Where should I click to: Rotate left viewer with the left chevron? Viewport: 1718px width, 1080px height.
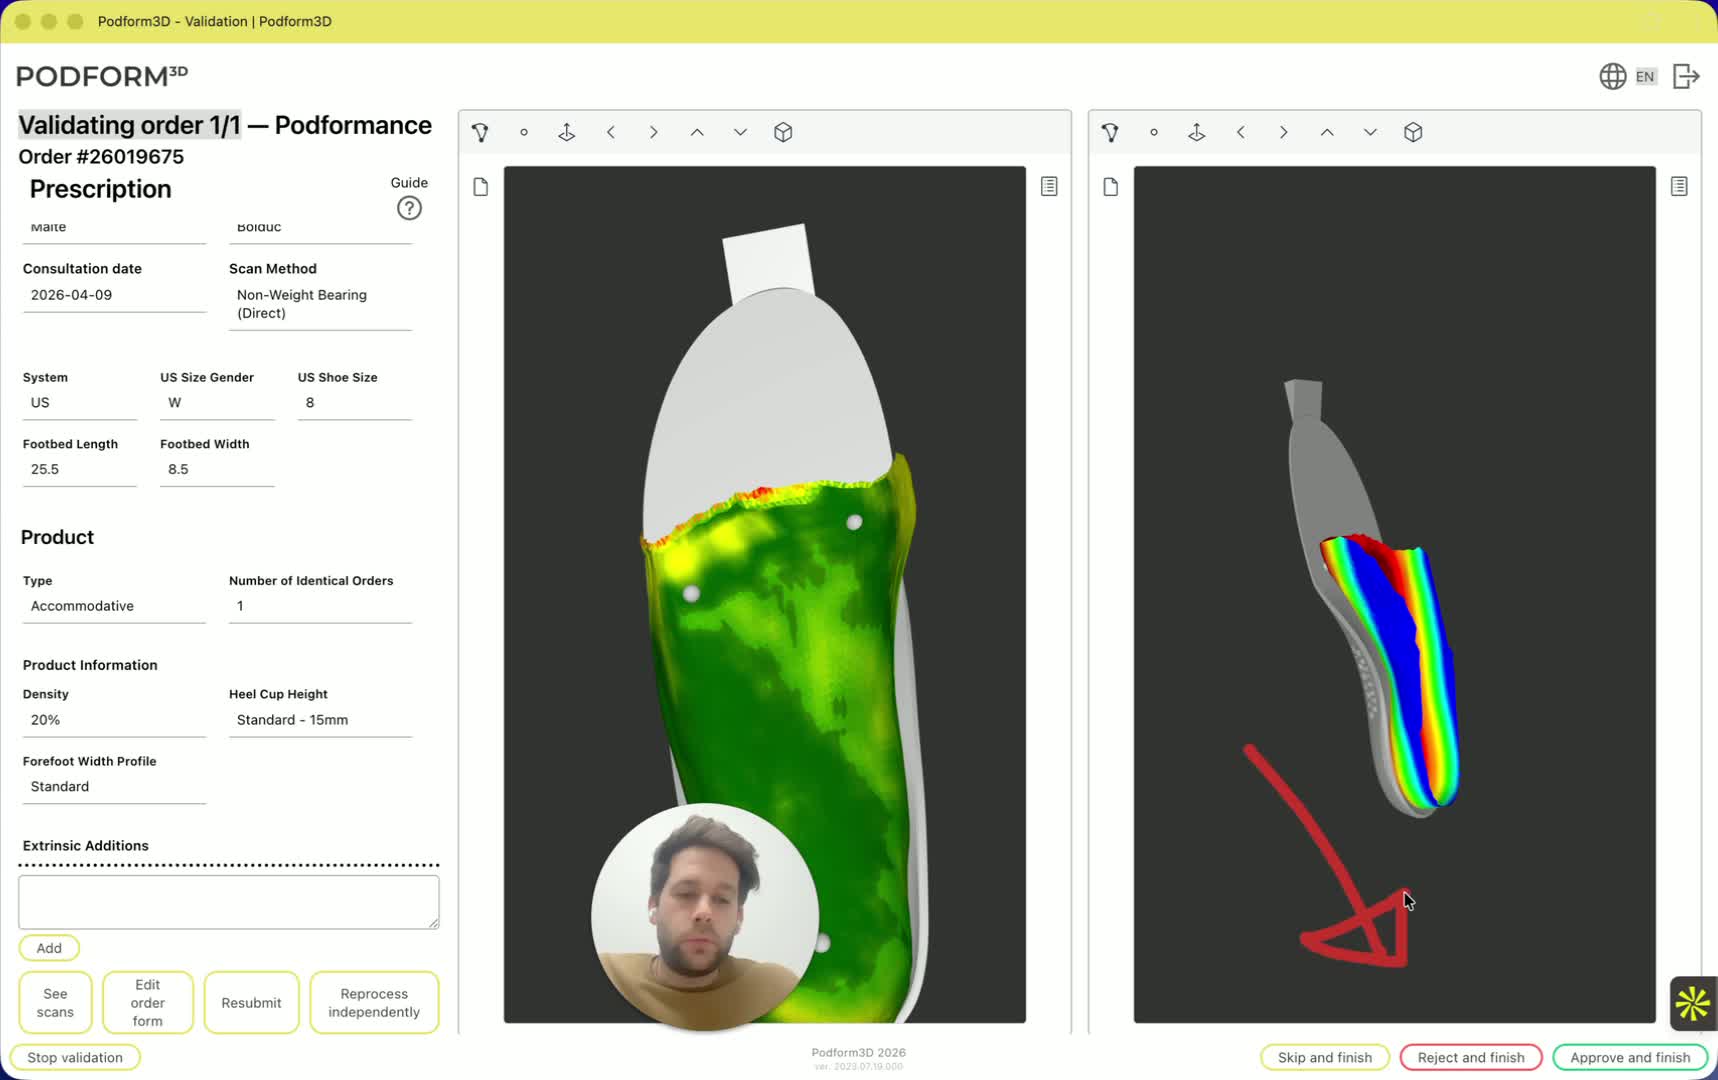[611, 132]
